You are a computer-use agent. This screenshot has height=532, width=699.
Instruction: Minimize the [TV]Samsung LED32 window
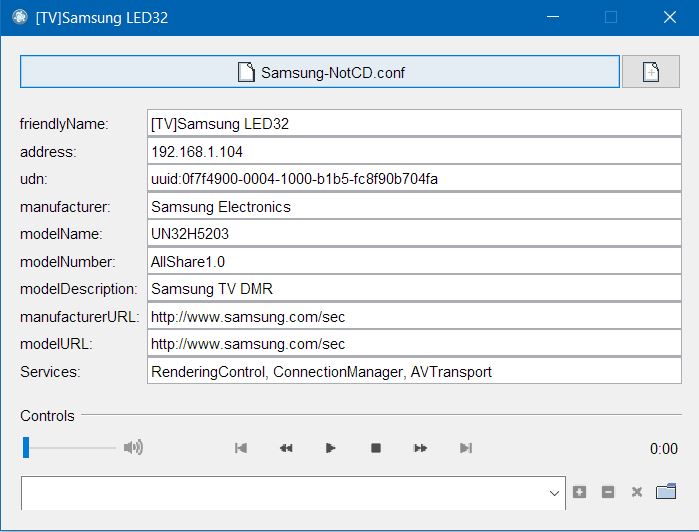pos(553,17)
